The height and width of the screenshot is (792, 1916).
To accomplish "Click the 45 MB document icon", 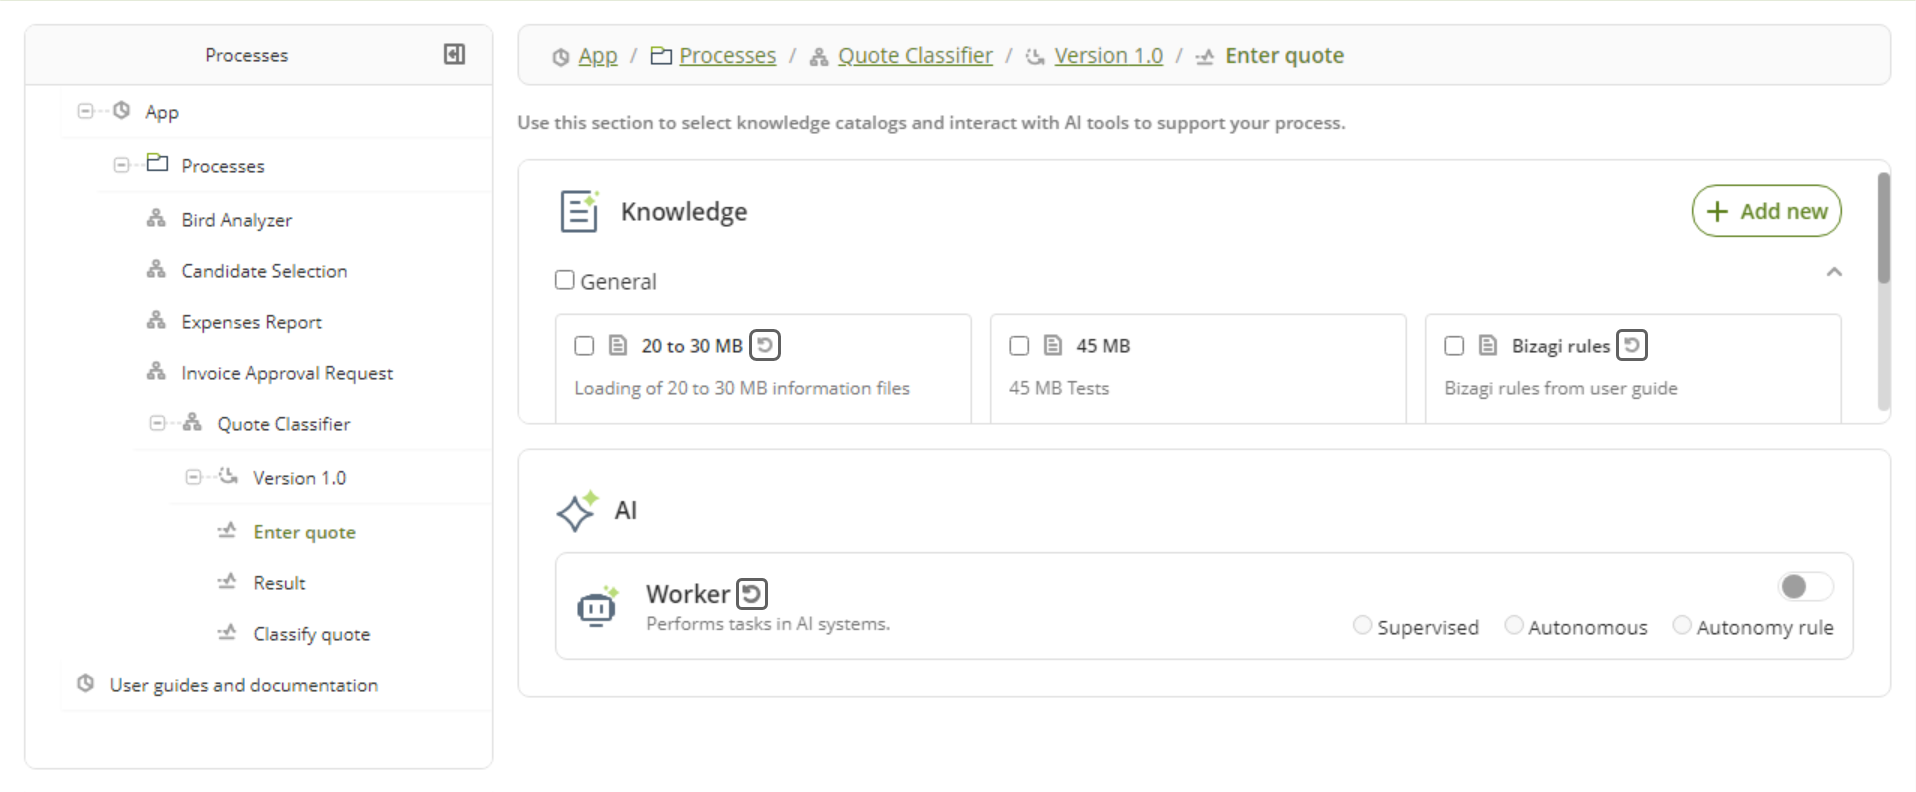I will 1053,345.
